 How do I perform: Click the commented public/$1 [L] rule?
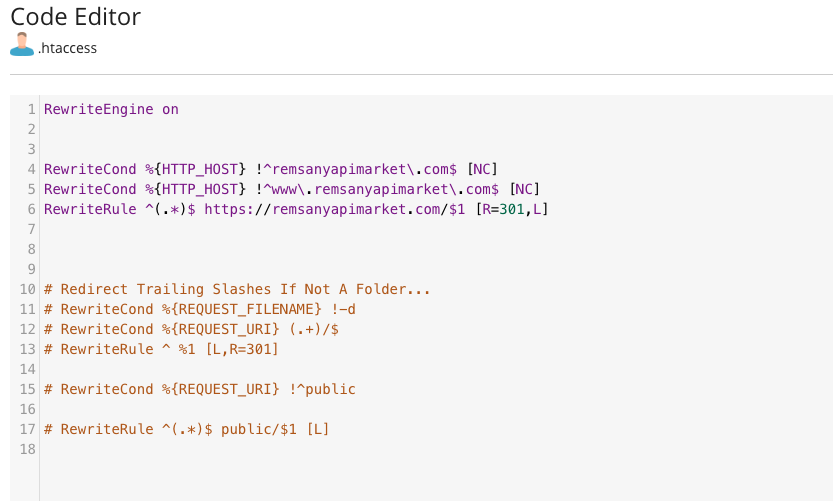186,429
